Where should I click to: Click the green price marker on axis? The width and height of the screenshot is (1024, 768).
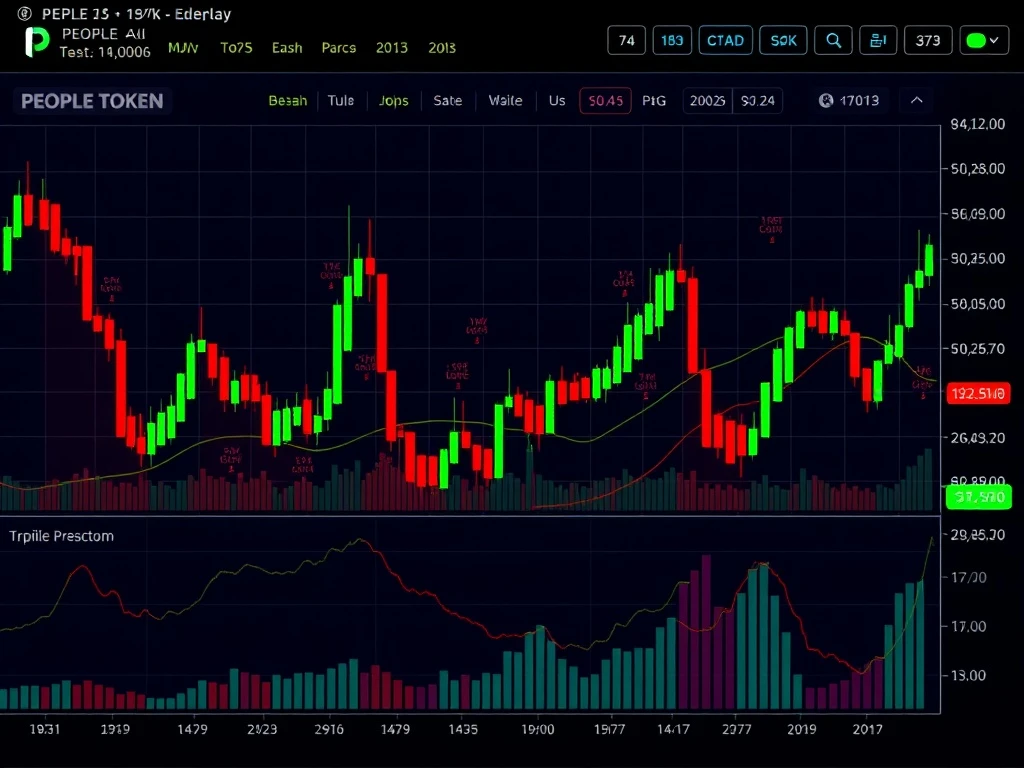pyautogui.click(x=978, y=498)
